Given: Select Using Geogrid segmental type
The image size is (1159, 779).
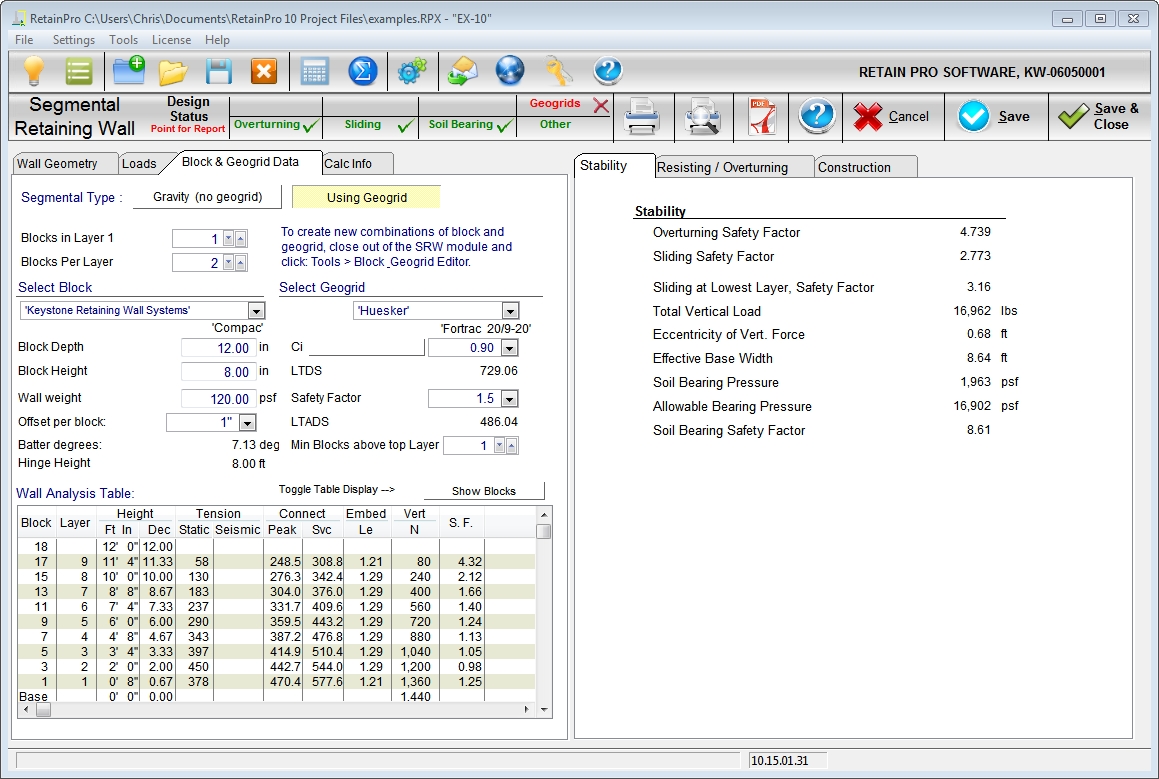Looking at the screenshot, I should [x=366, y=198].
